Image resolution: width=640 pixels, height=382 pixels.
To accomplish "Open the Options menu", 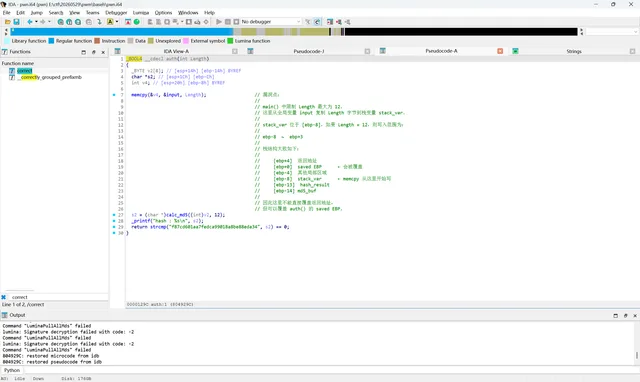I will 163,13.
